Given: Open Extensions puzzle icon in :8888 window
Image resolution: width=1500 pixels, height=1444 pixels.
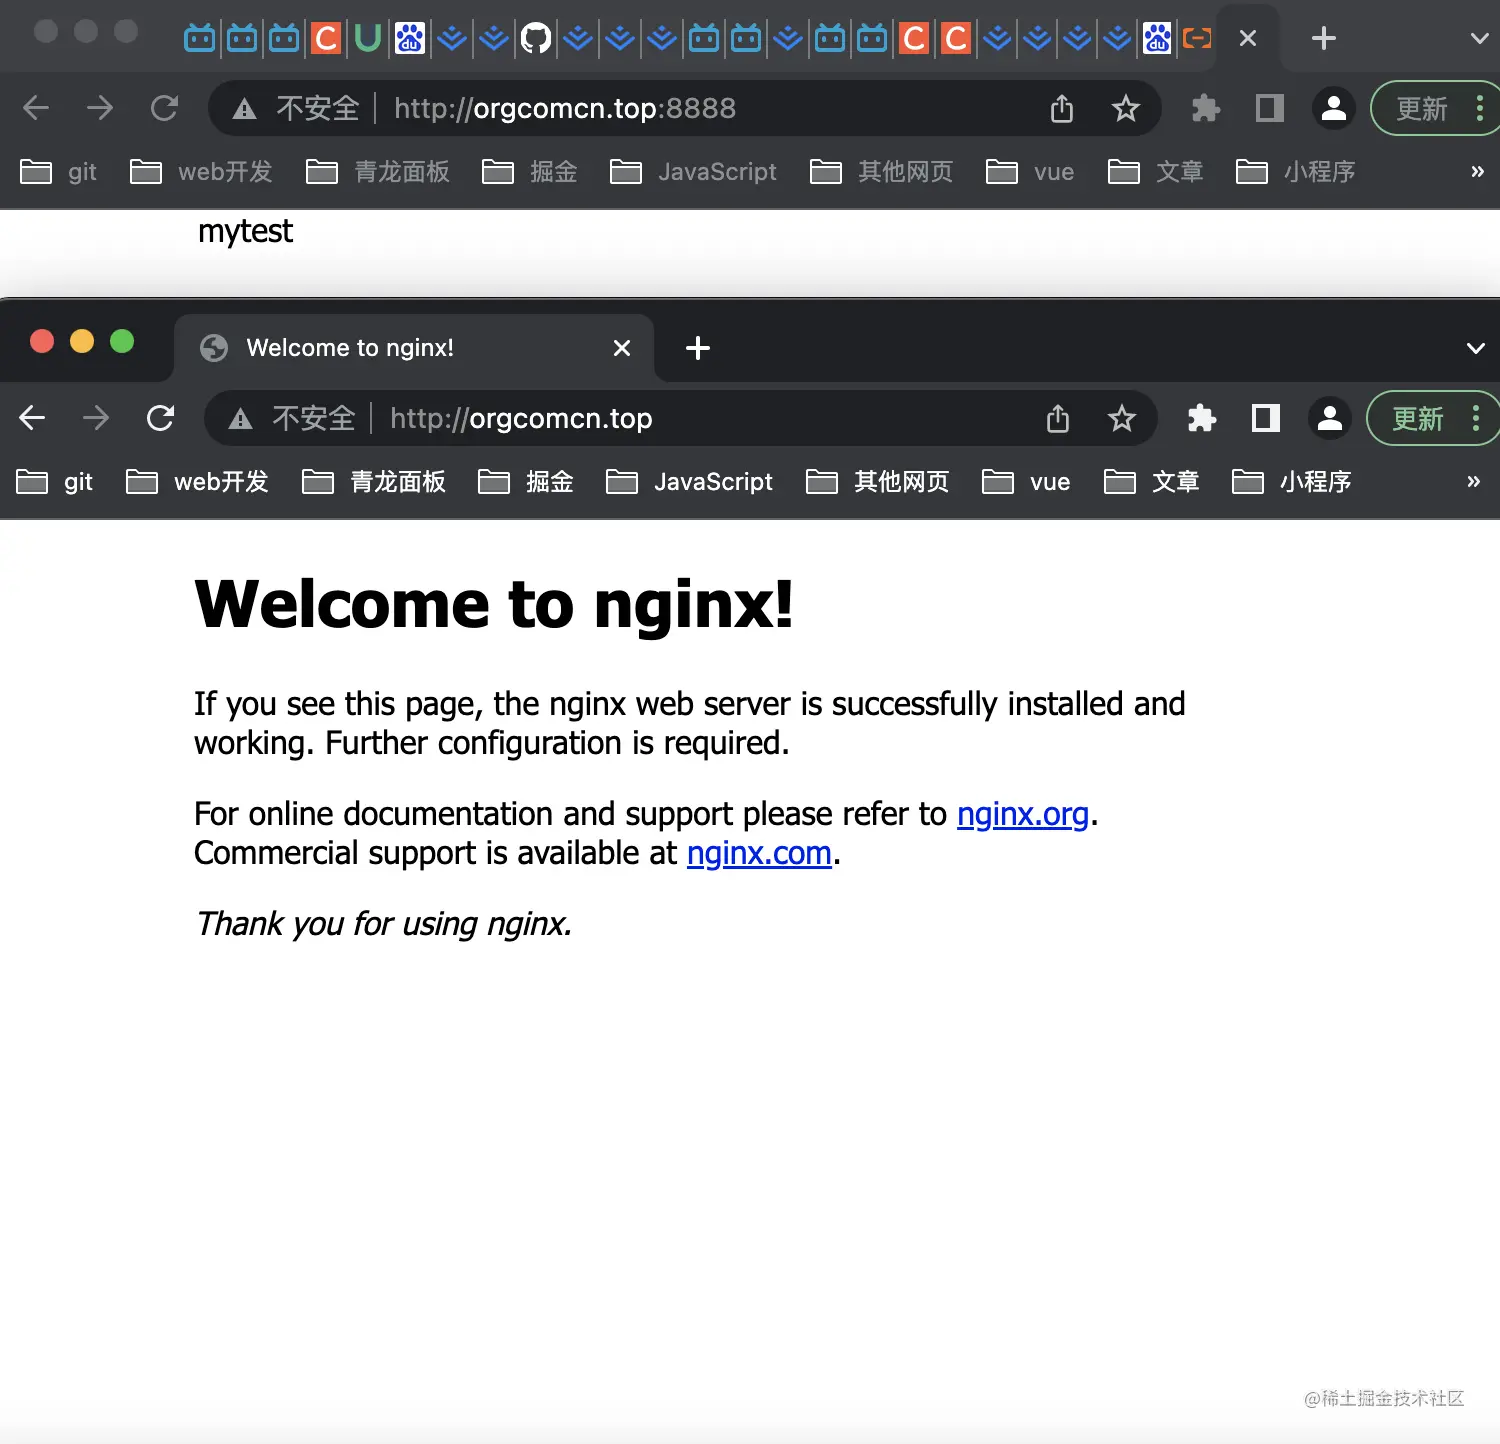Looking at the screenshot, I should (1205, 108).
